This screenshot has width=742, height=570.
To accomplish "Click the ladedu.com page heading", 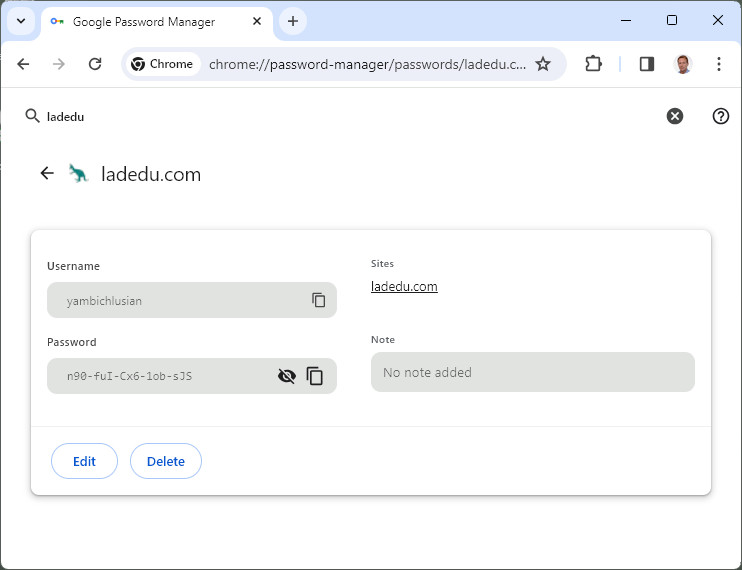I will coord(151,175).
